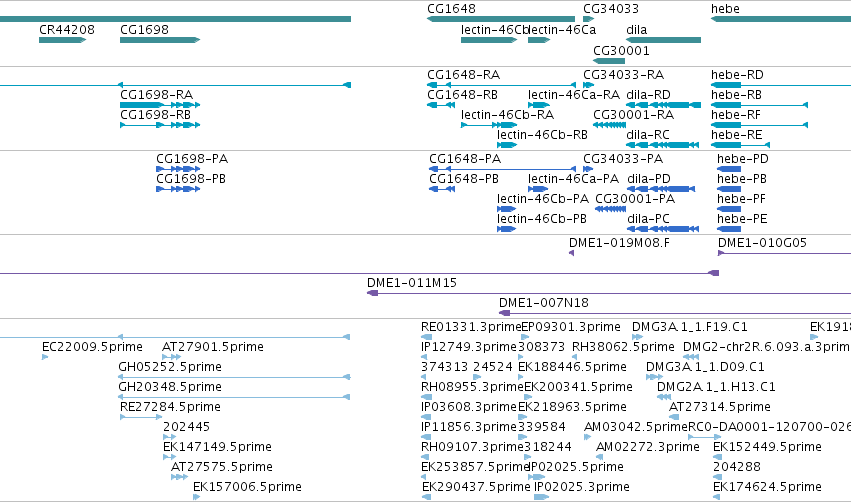Image resolution: width=851 pixels, height=502 pixels.
Task: Click protein CG1698-PA label
Action: tap(192, 158)
